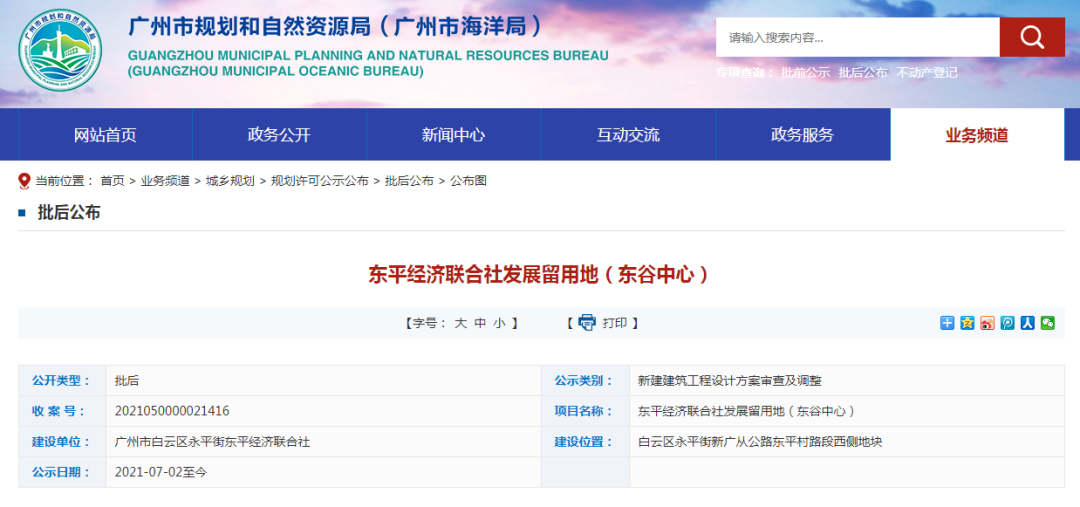Open the 政务公开 nav tab
Viewport: 1080px width, 507px height.
(x=279, y=134)
